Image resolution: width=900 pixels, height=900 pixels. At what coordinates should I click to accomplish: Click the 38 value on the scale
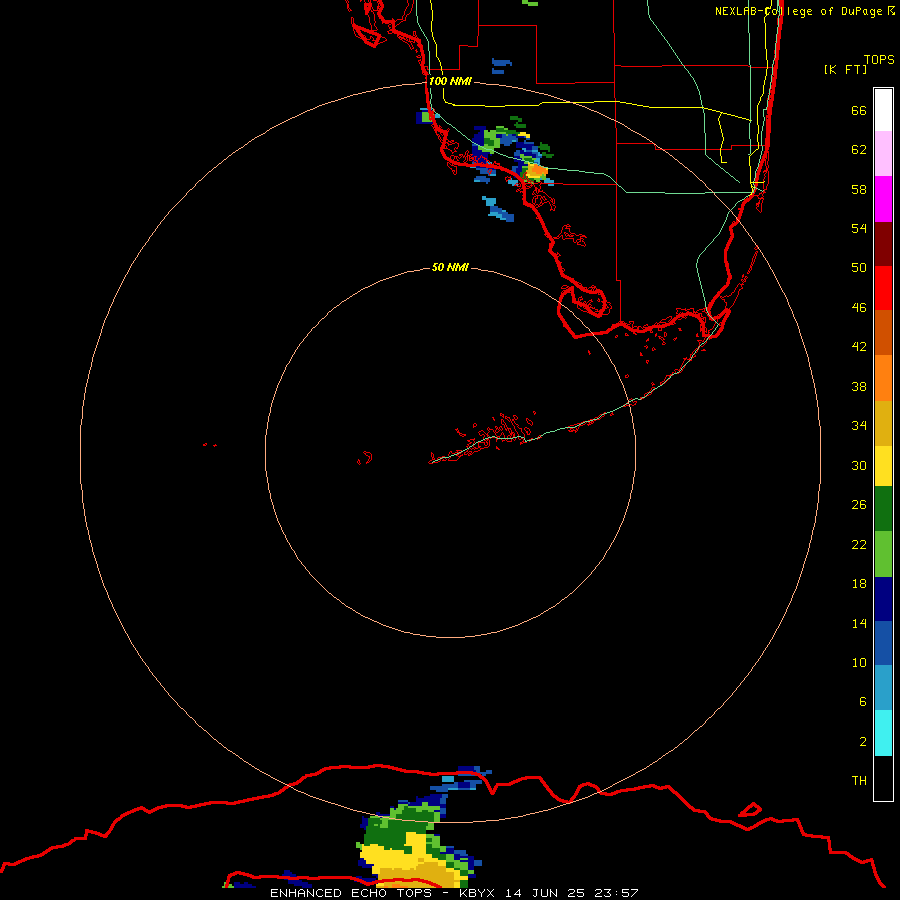pos(859,386)
